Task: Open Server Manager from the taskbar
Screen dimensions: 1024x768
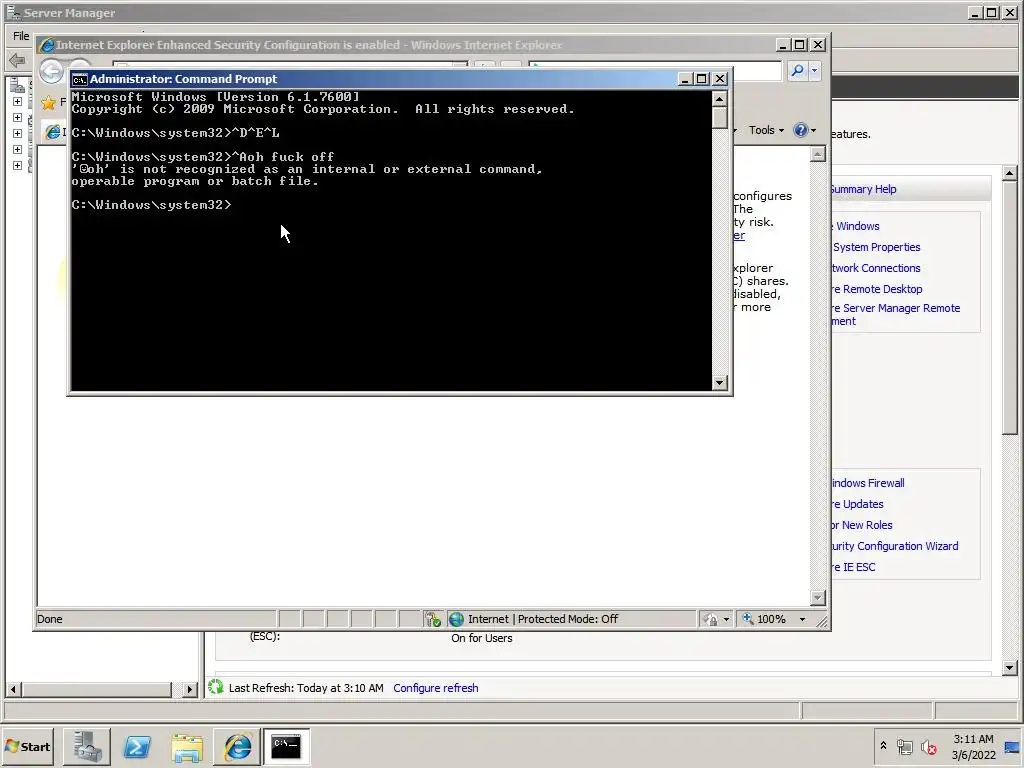Action: click(87, 746)
